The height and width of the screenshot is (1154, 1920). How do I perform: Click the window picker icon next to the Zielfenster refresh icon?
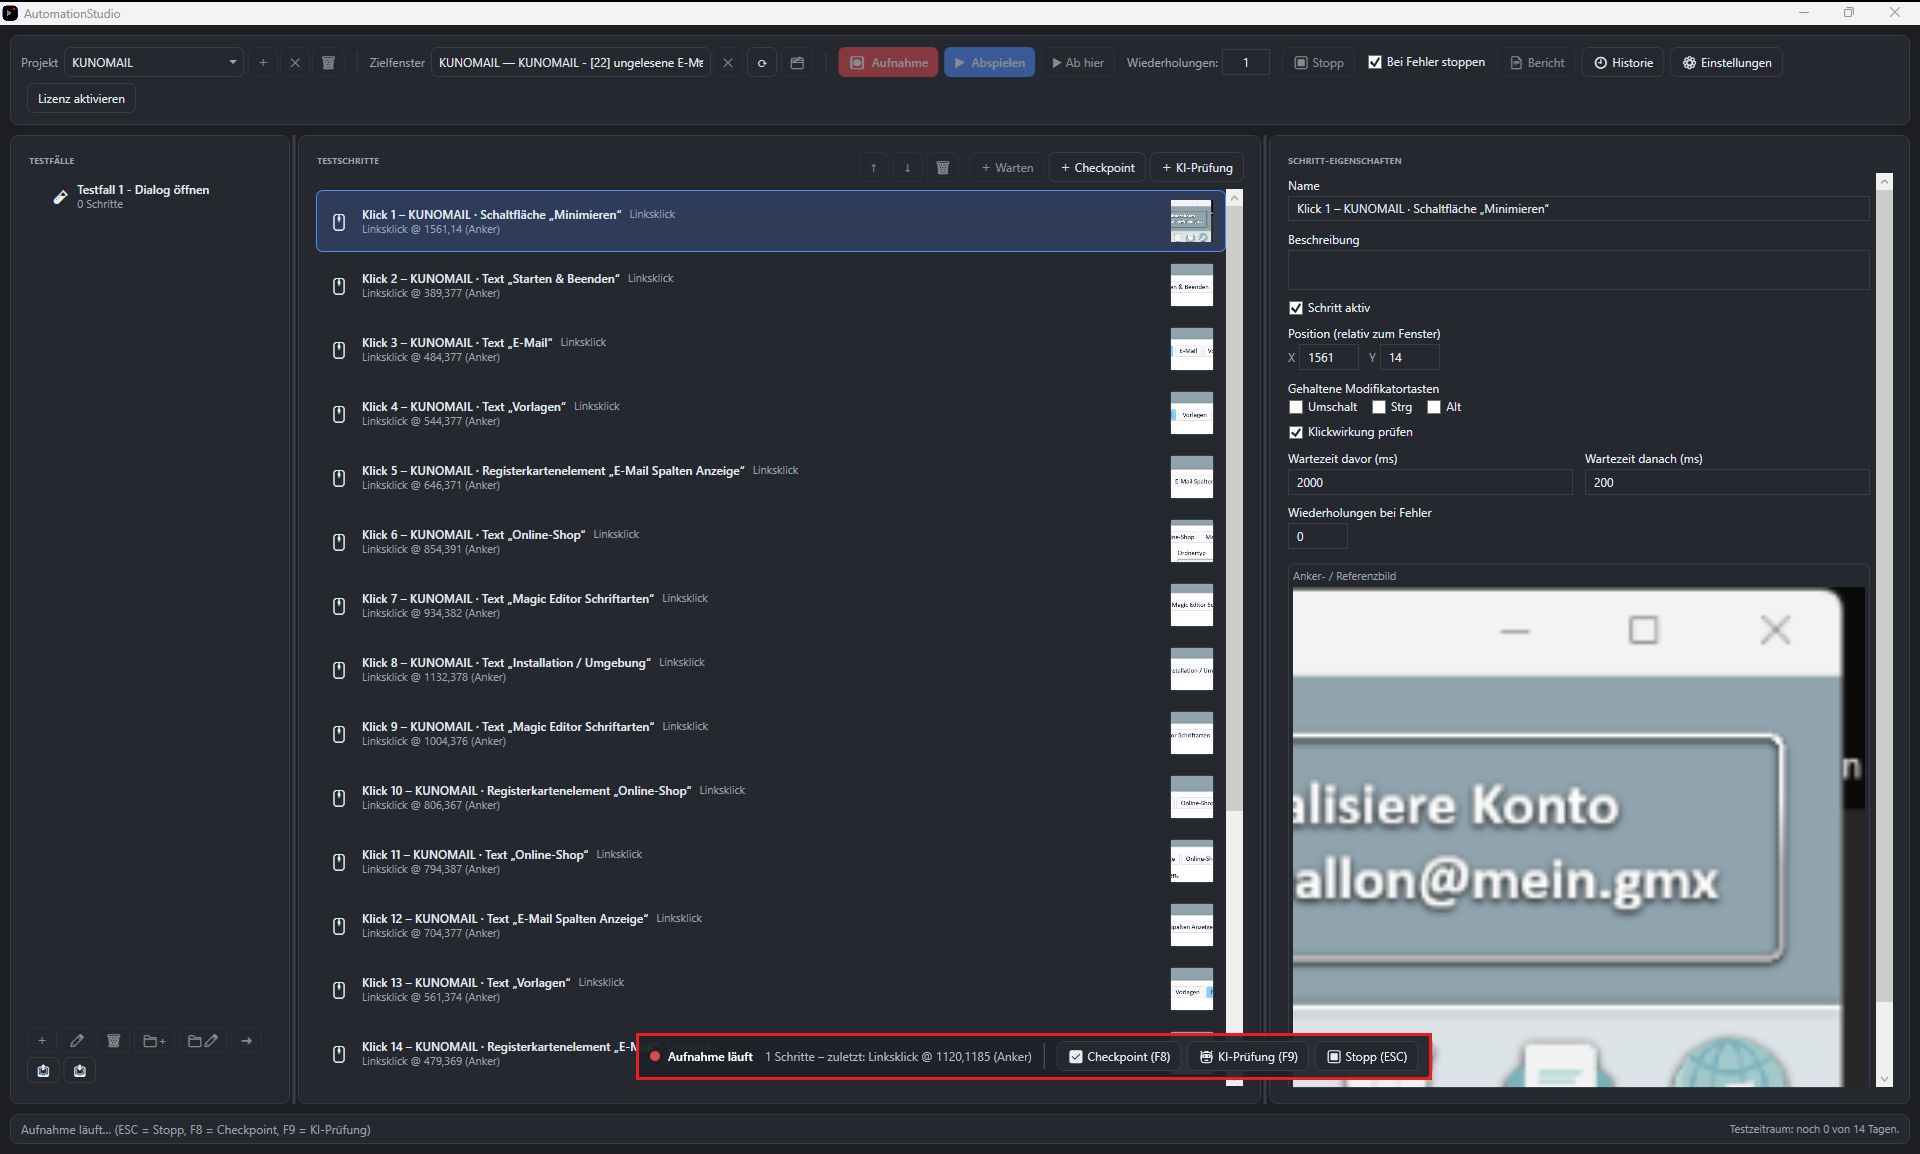(797, 62)
